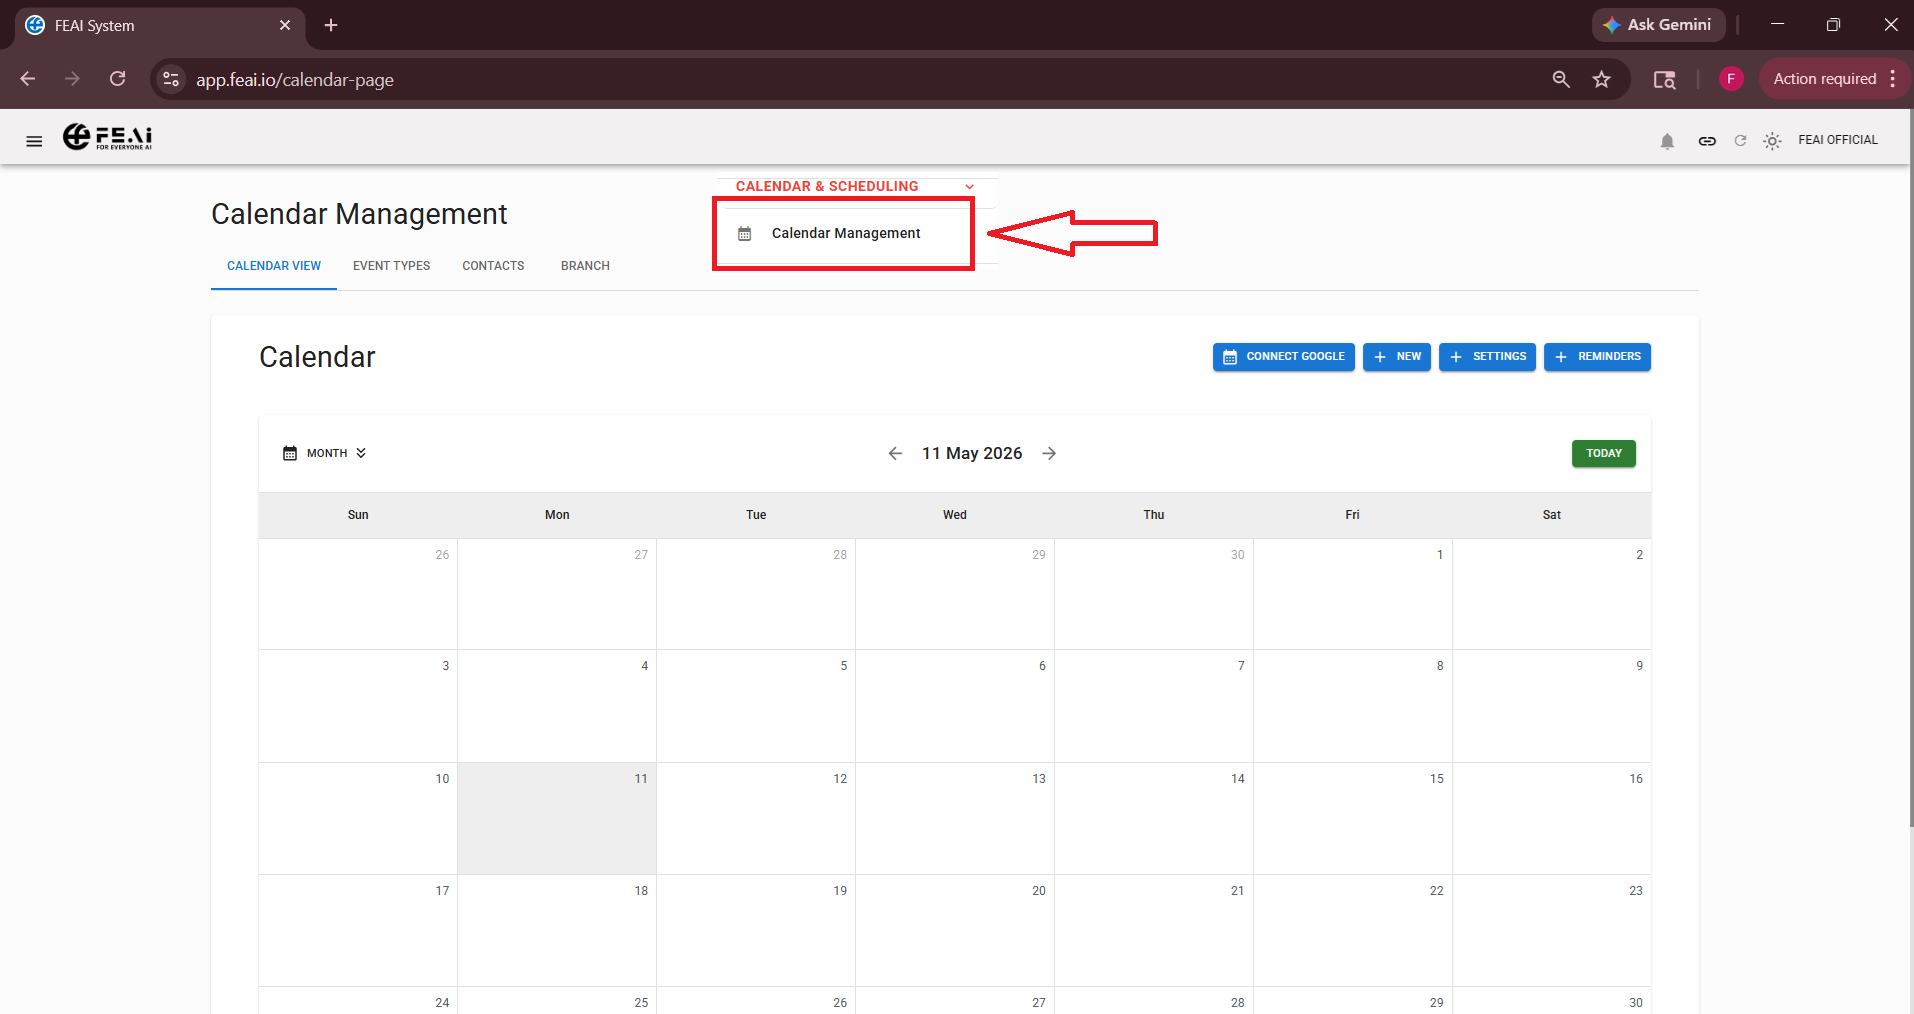The image size is (1914, 1014).
Task: Click the Connect Google button
Action: [1283, 357]
